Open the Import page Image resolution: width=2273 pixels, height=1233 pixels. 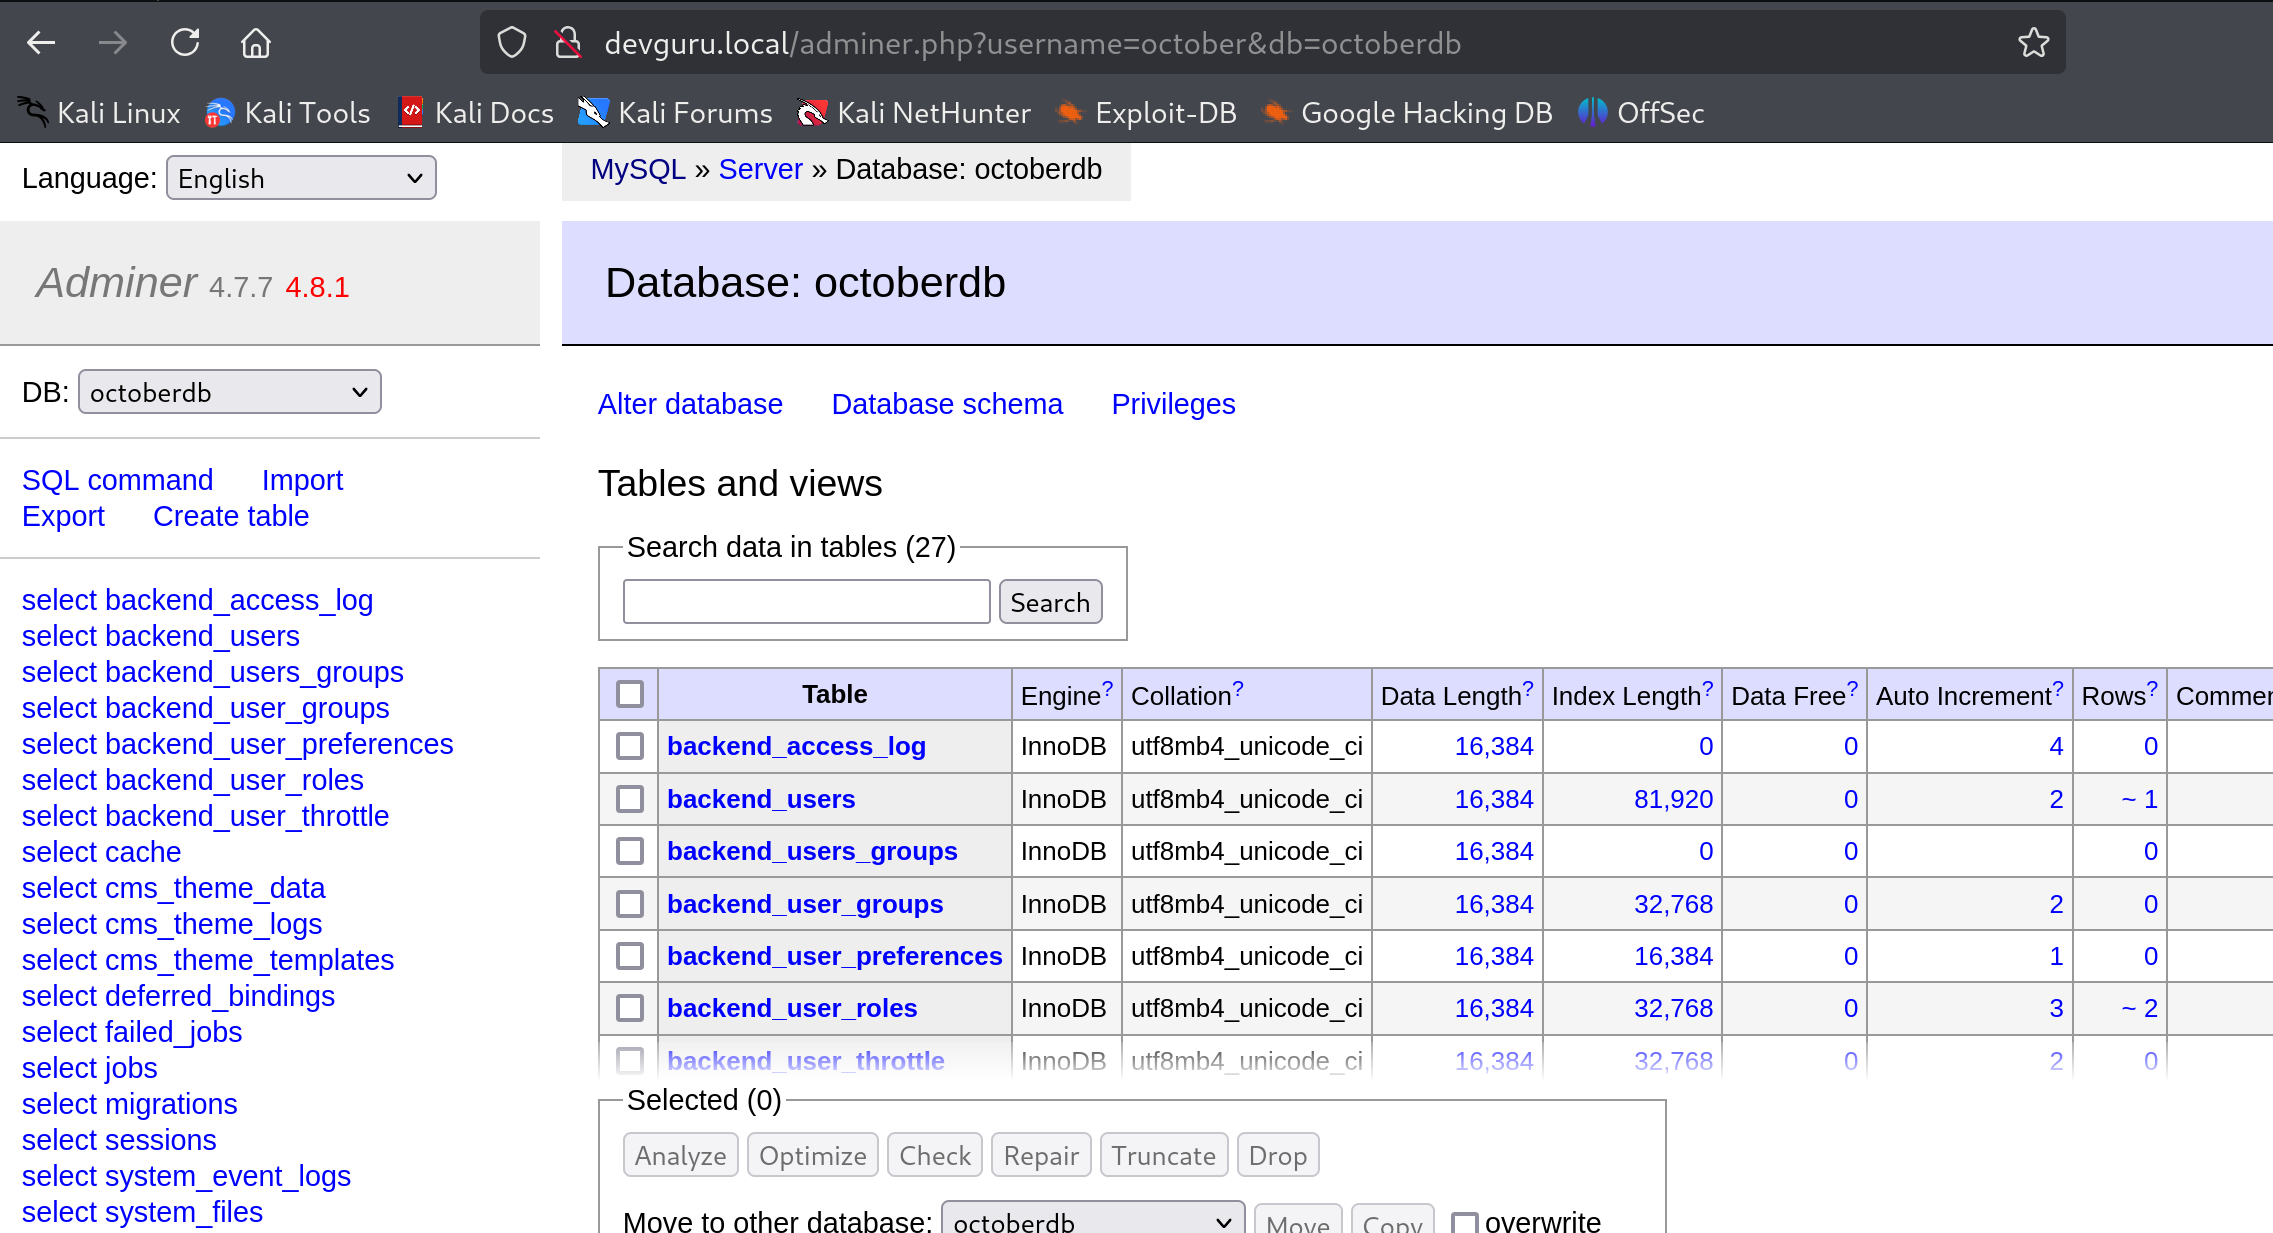tap(302, 480)
